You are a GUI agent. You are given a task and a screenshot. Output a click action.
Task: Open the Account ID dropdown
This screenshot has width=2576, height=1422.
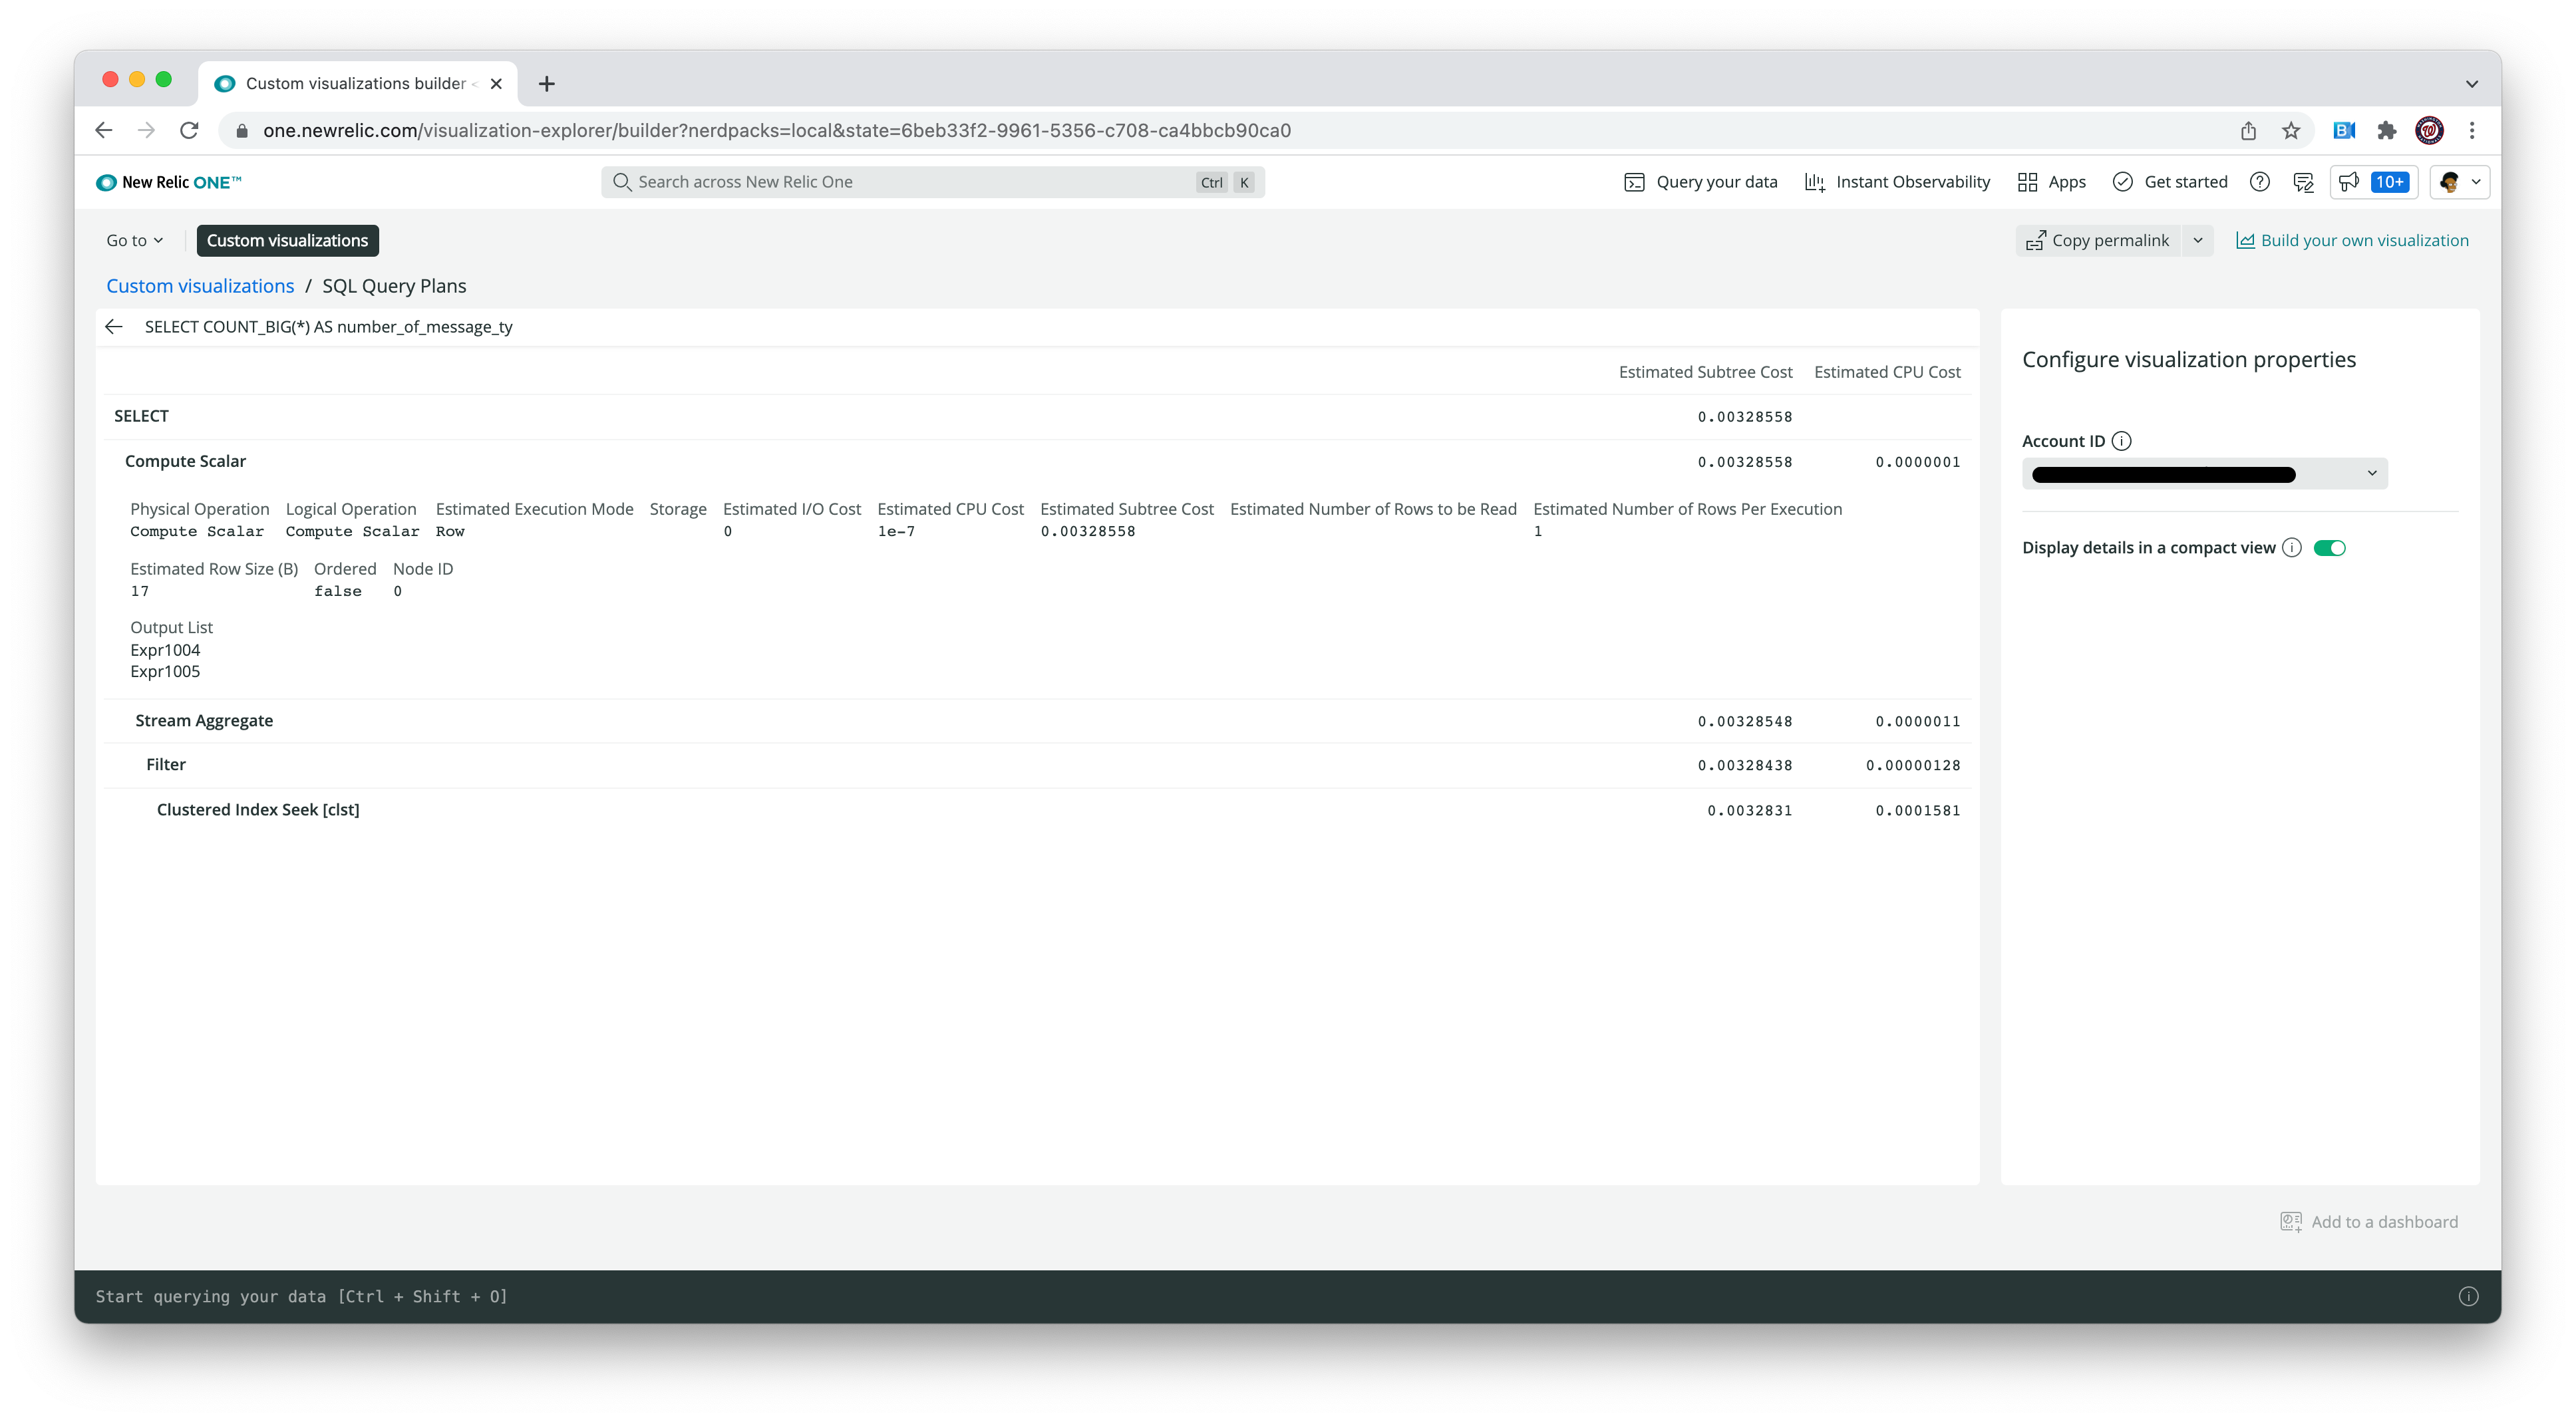click(2204, 474)
